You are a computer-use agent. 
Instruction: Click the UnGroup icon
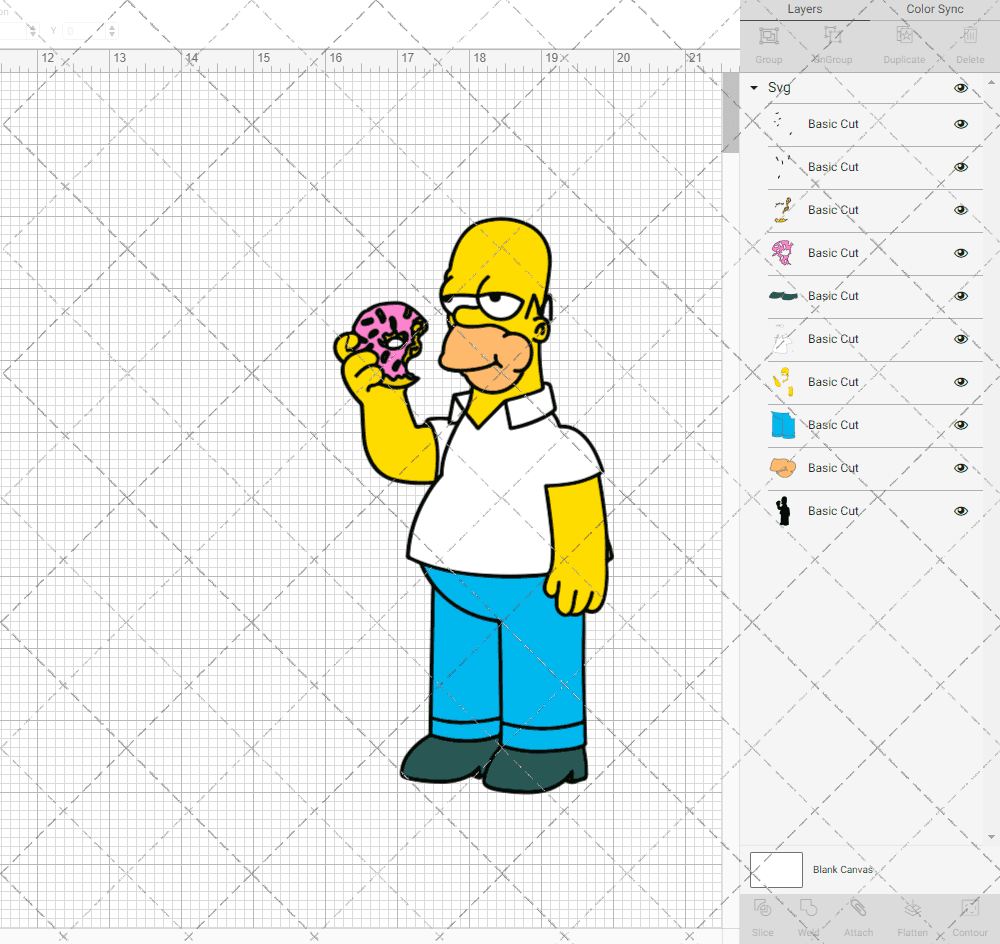832,36
